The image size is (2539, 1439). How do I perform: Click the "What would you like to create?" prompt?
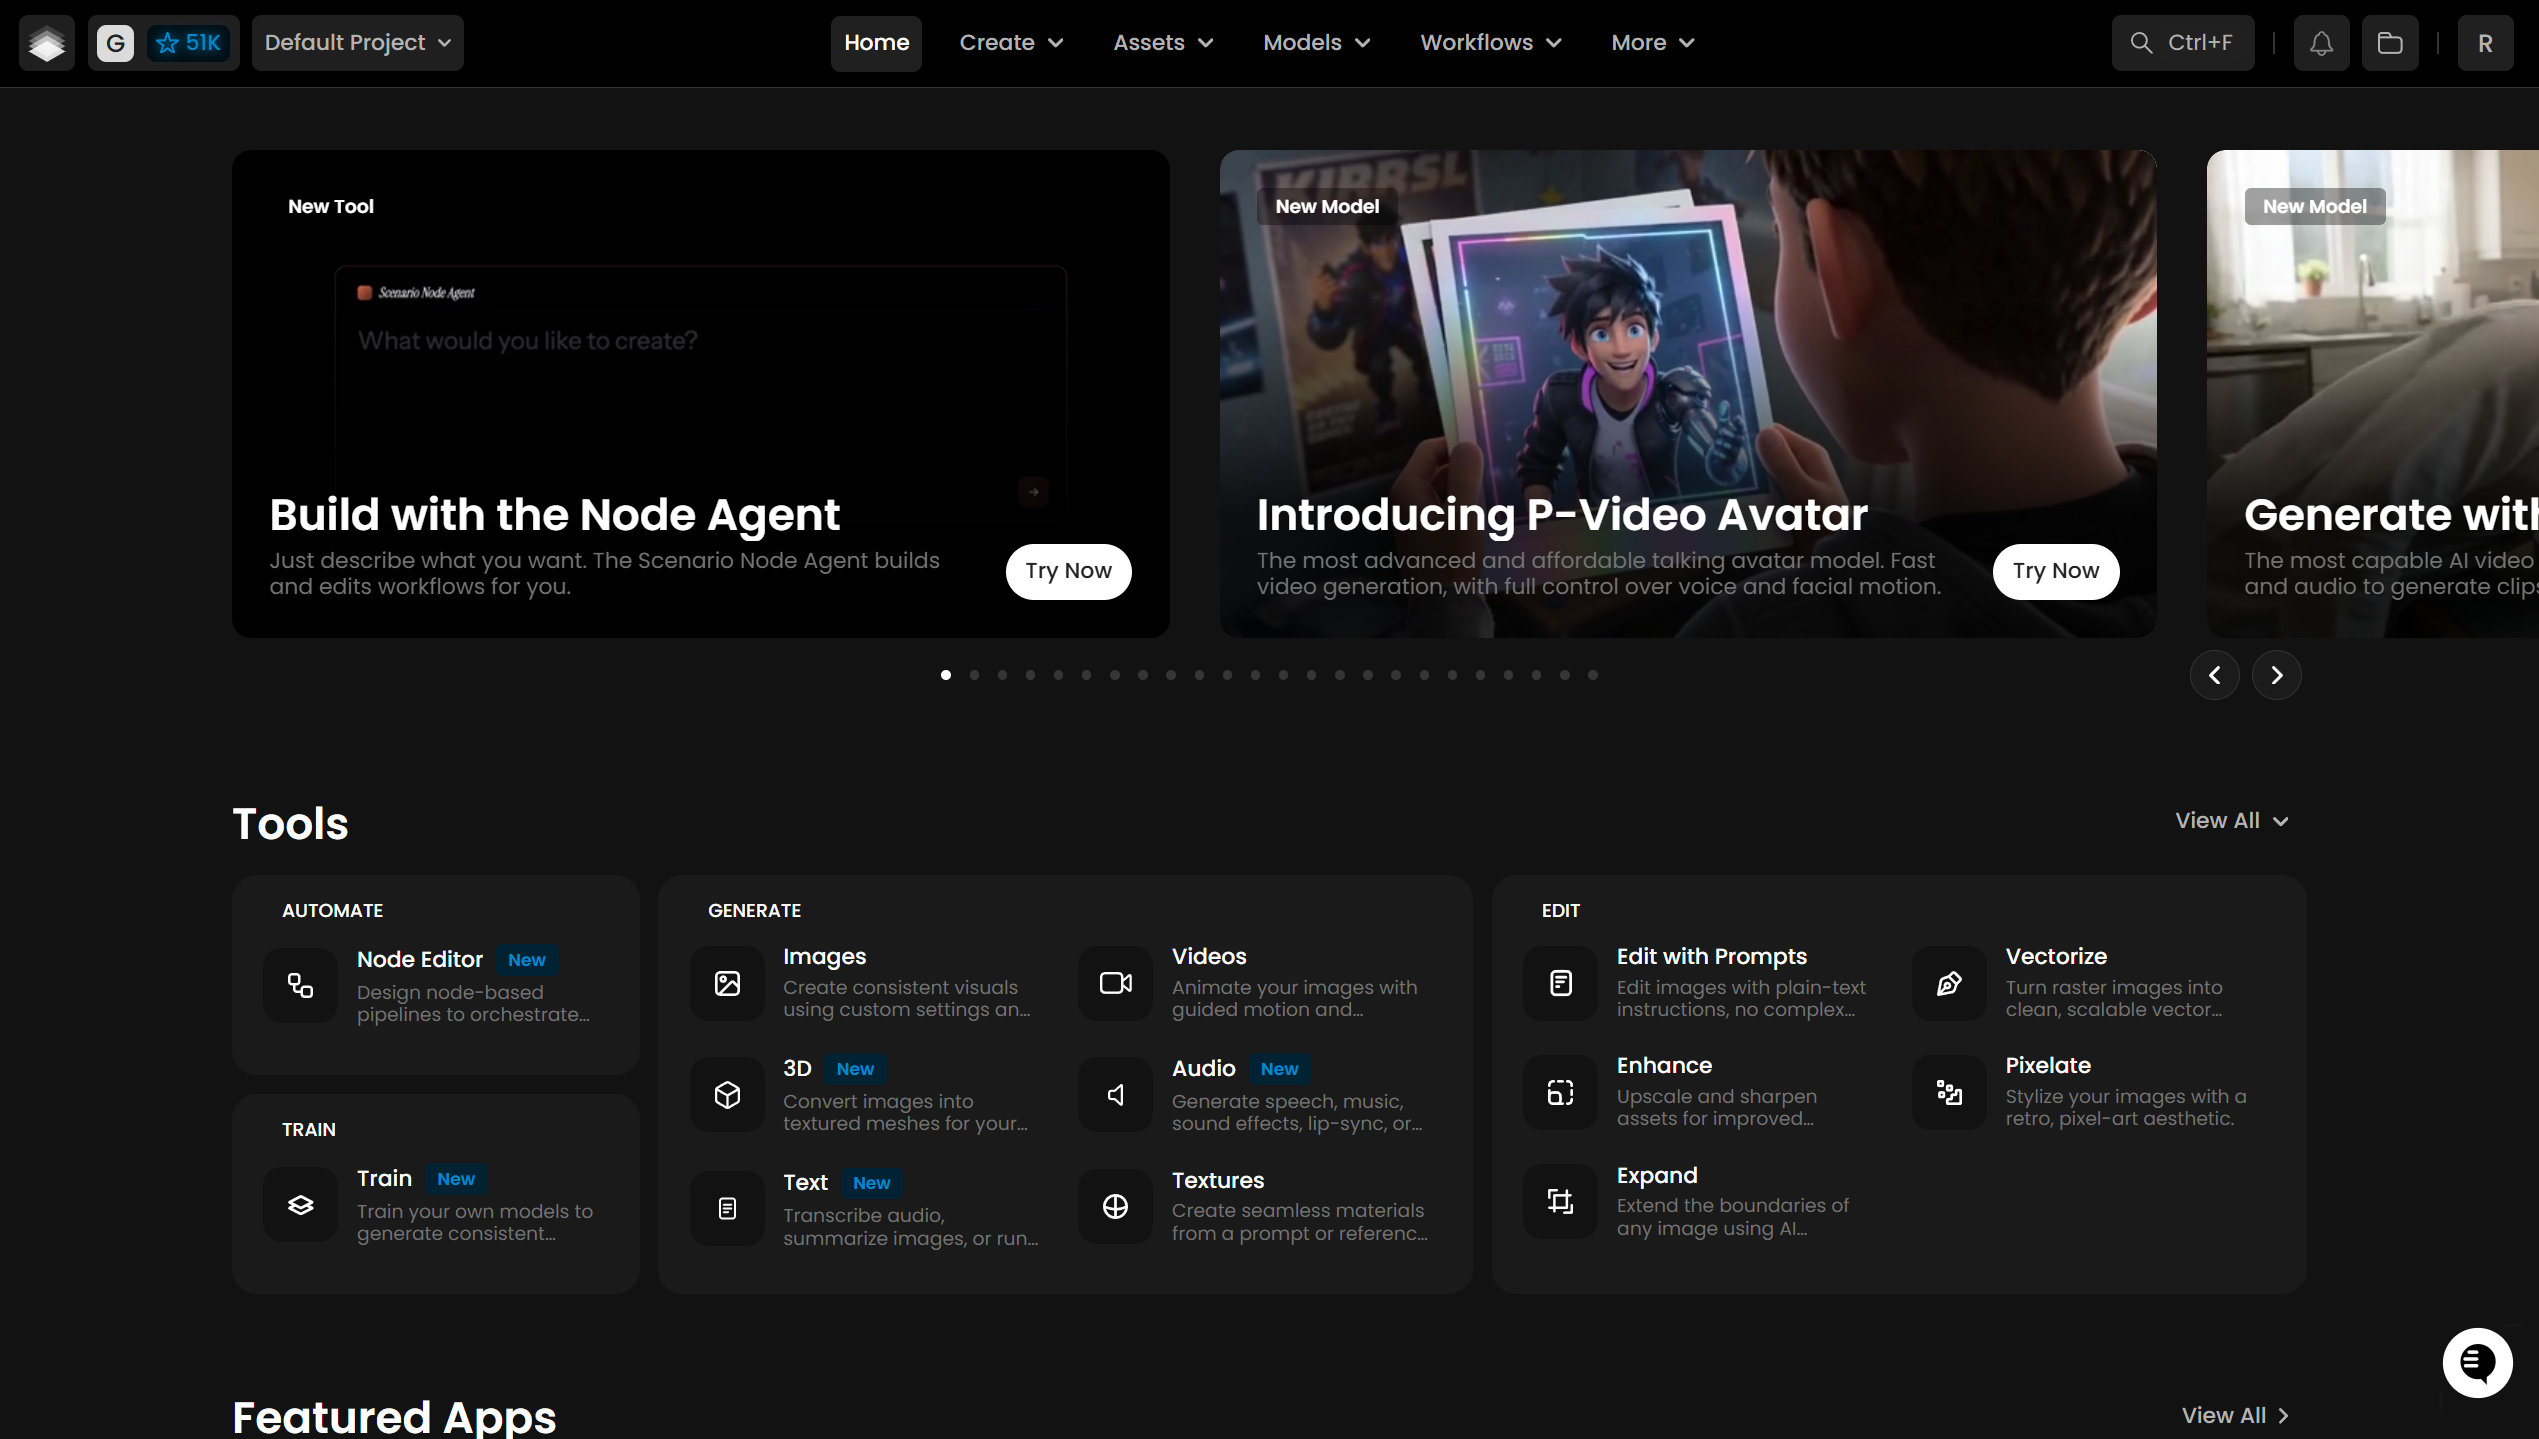(x=528, y=341)
